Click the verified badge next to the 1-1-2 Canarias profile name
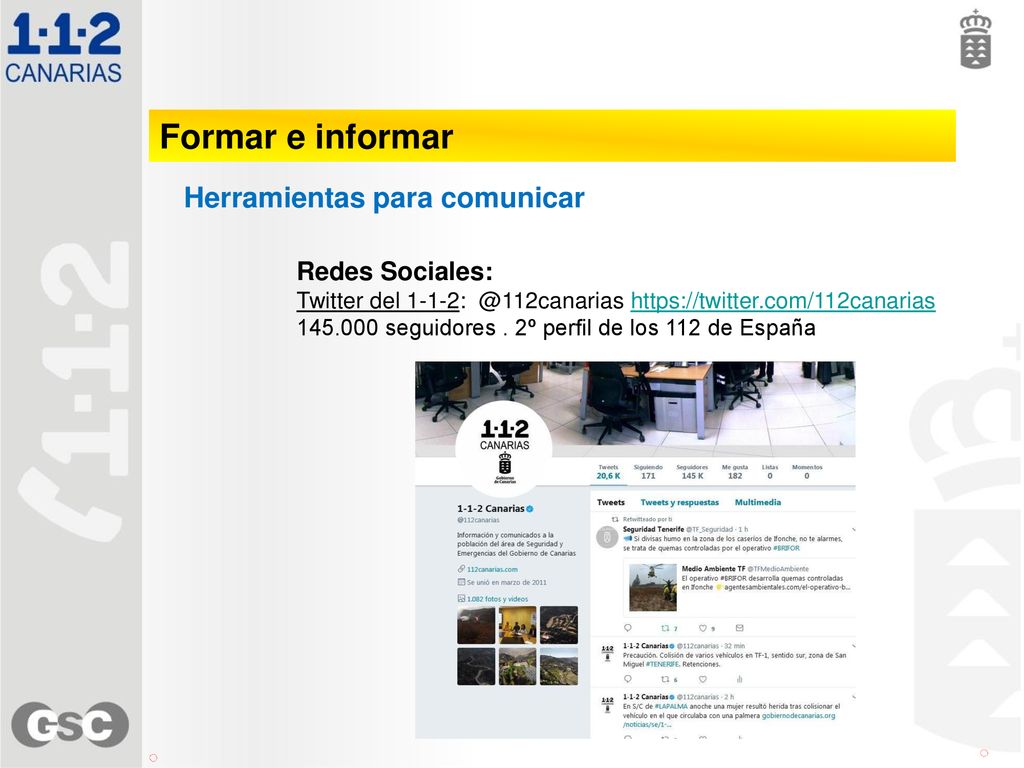This screenshot has height=768, width=1024. (x=530, y=509)
